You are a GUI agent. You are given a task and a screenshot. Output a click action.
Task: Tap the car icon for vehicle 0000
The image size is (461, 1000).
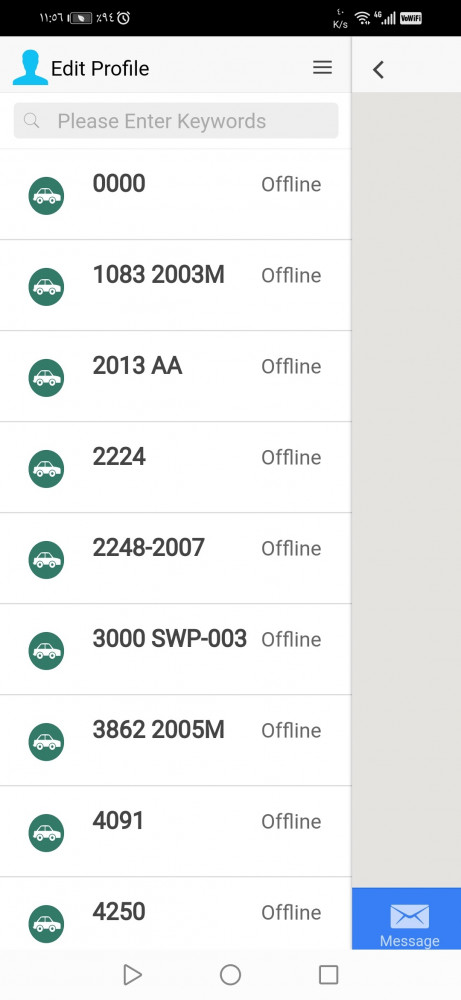coord(47,196)
